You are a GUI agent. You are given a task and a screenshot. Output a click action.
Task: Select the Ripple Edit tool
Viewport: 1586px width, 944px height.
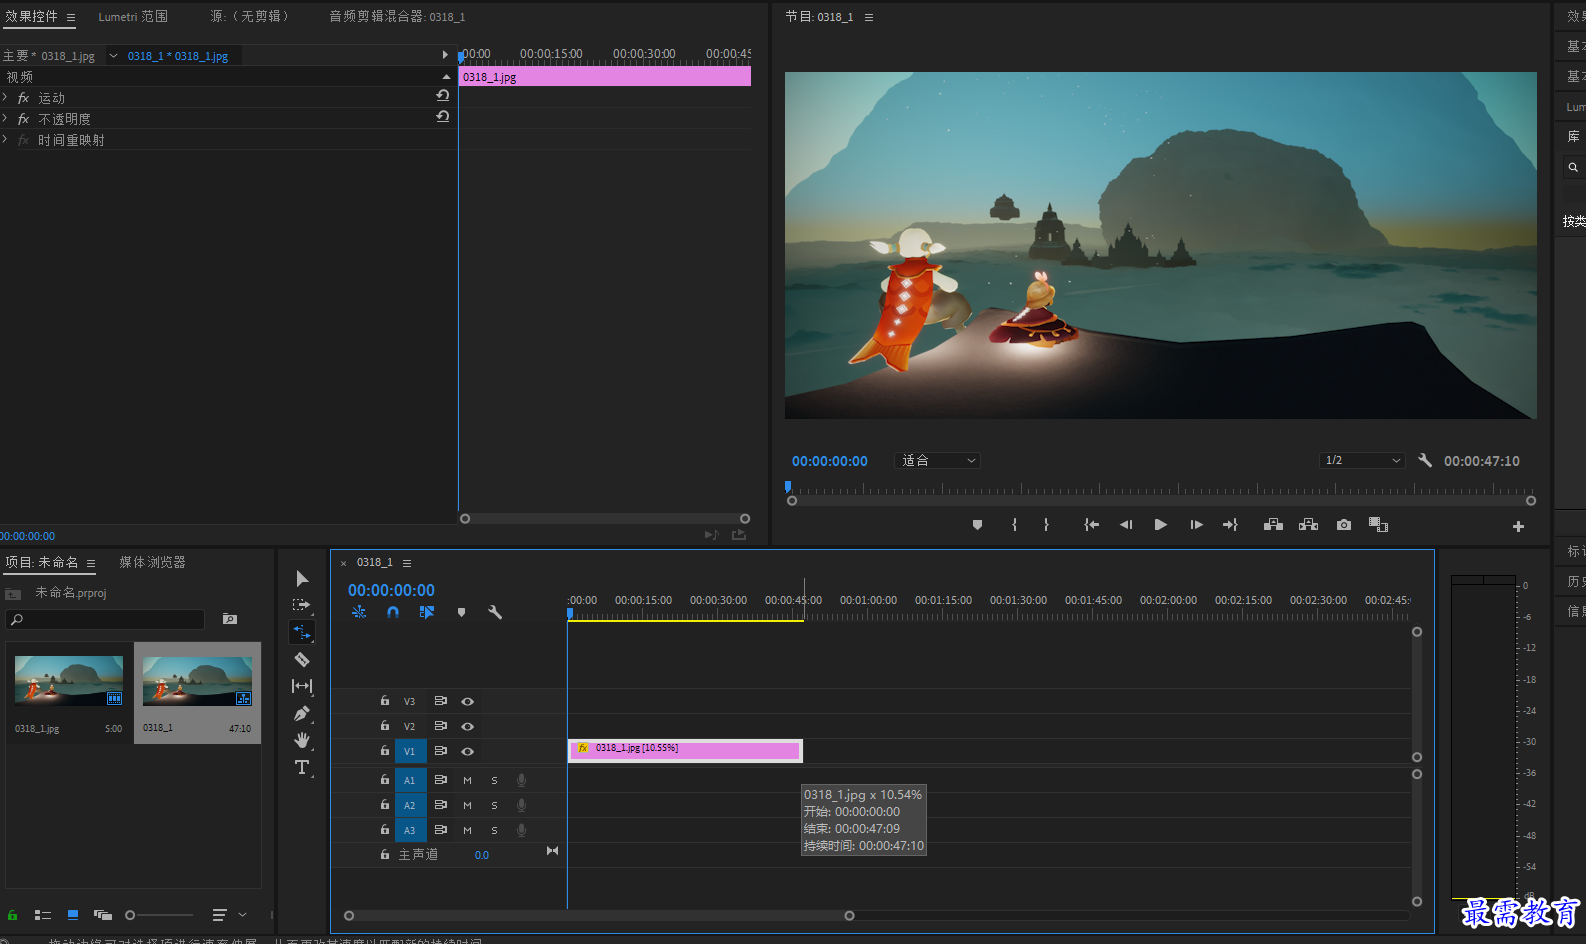(302, 632)
